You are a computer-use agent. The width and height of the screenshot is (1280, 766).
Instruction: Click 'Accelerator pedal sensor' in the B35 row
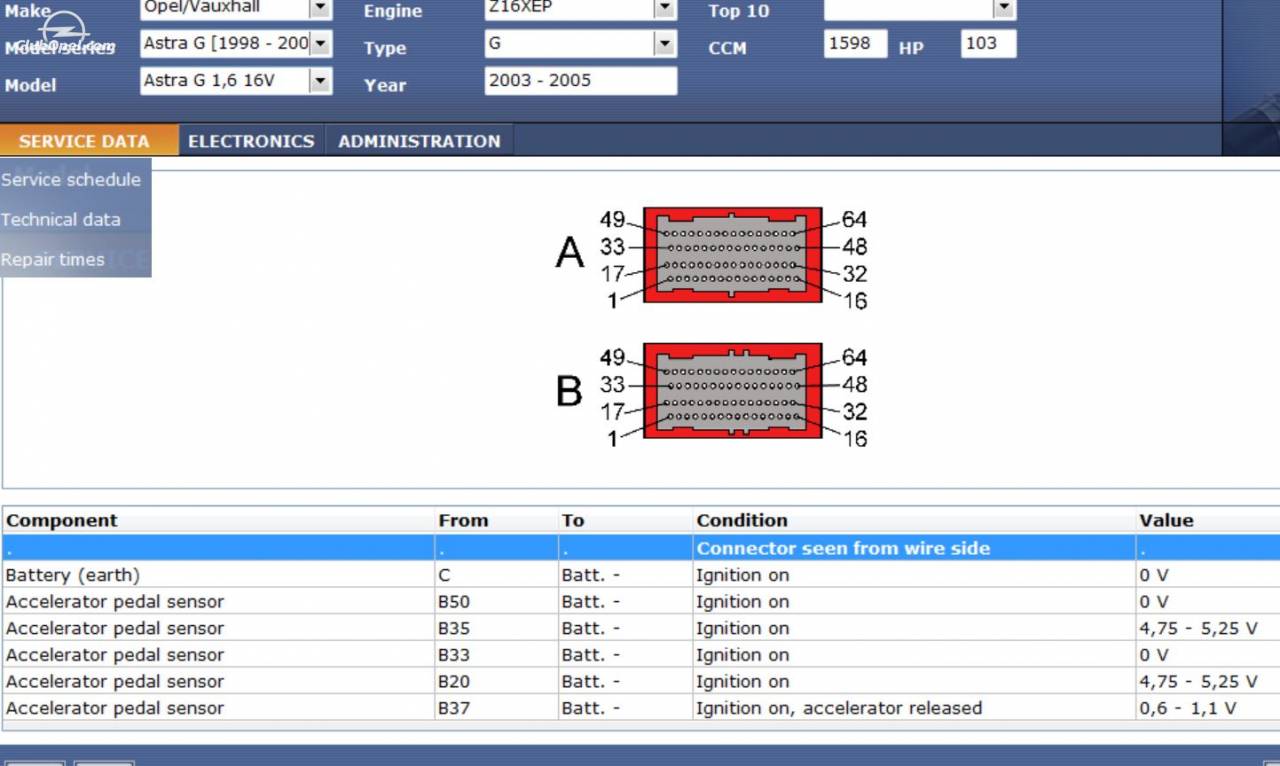click(115, 629)
